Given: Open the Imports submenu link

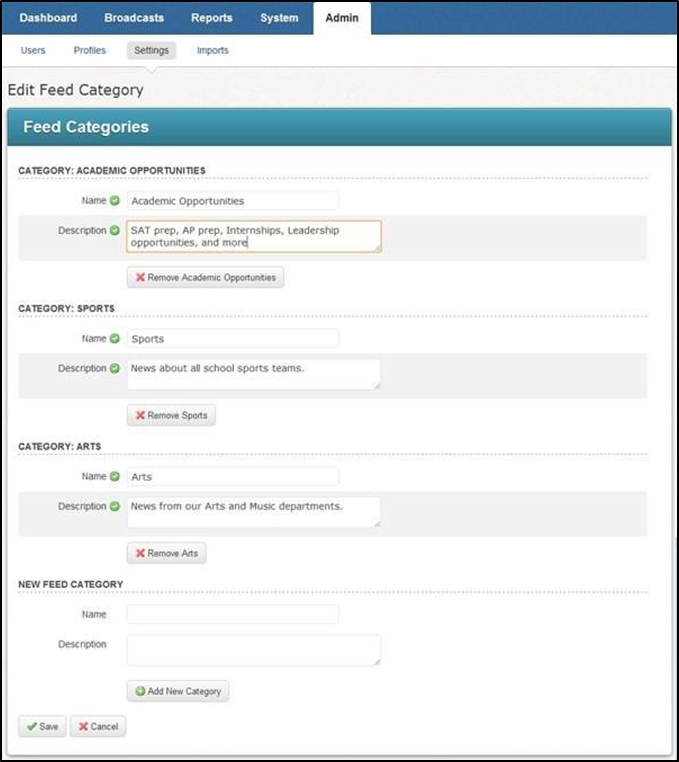Looking at the screenshot, I should 212,51.
